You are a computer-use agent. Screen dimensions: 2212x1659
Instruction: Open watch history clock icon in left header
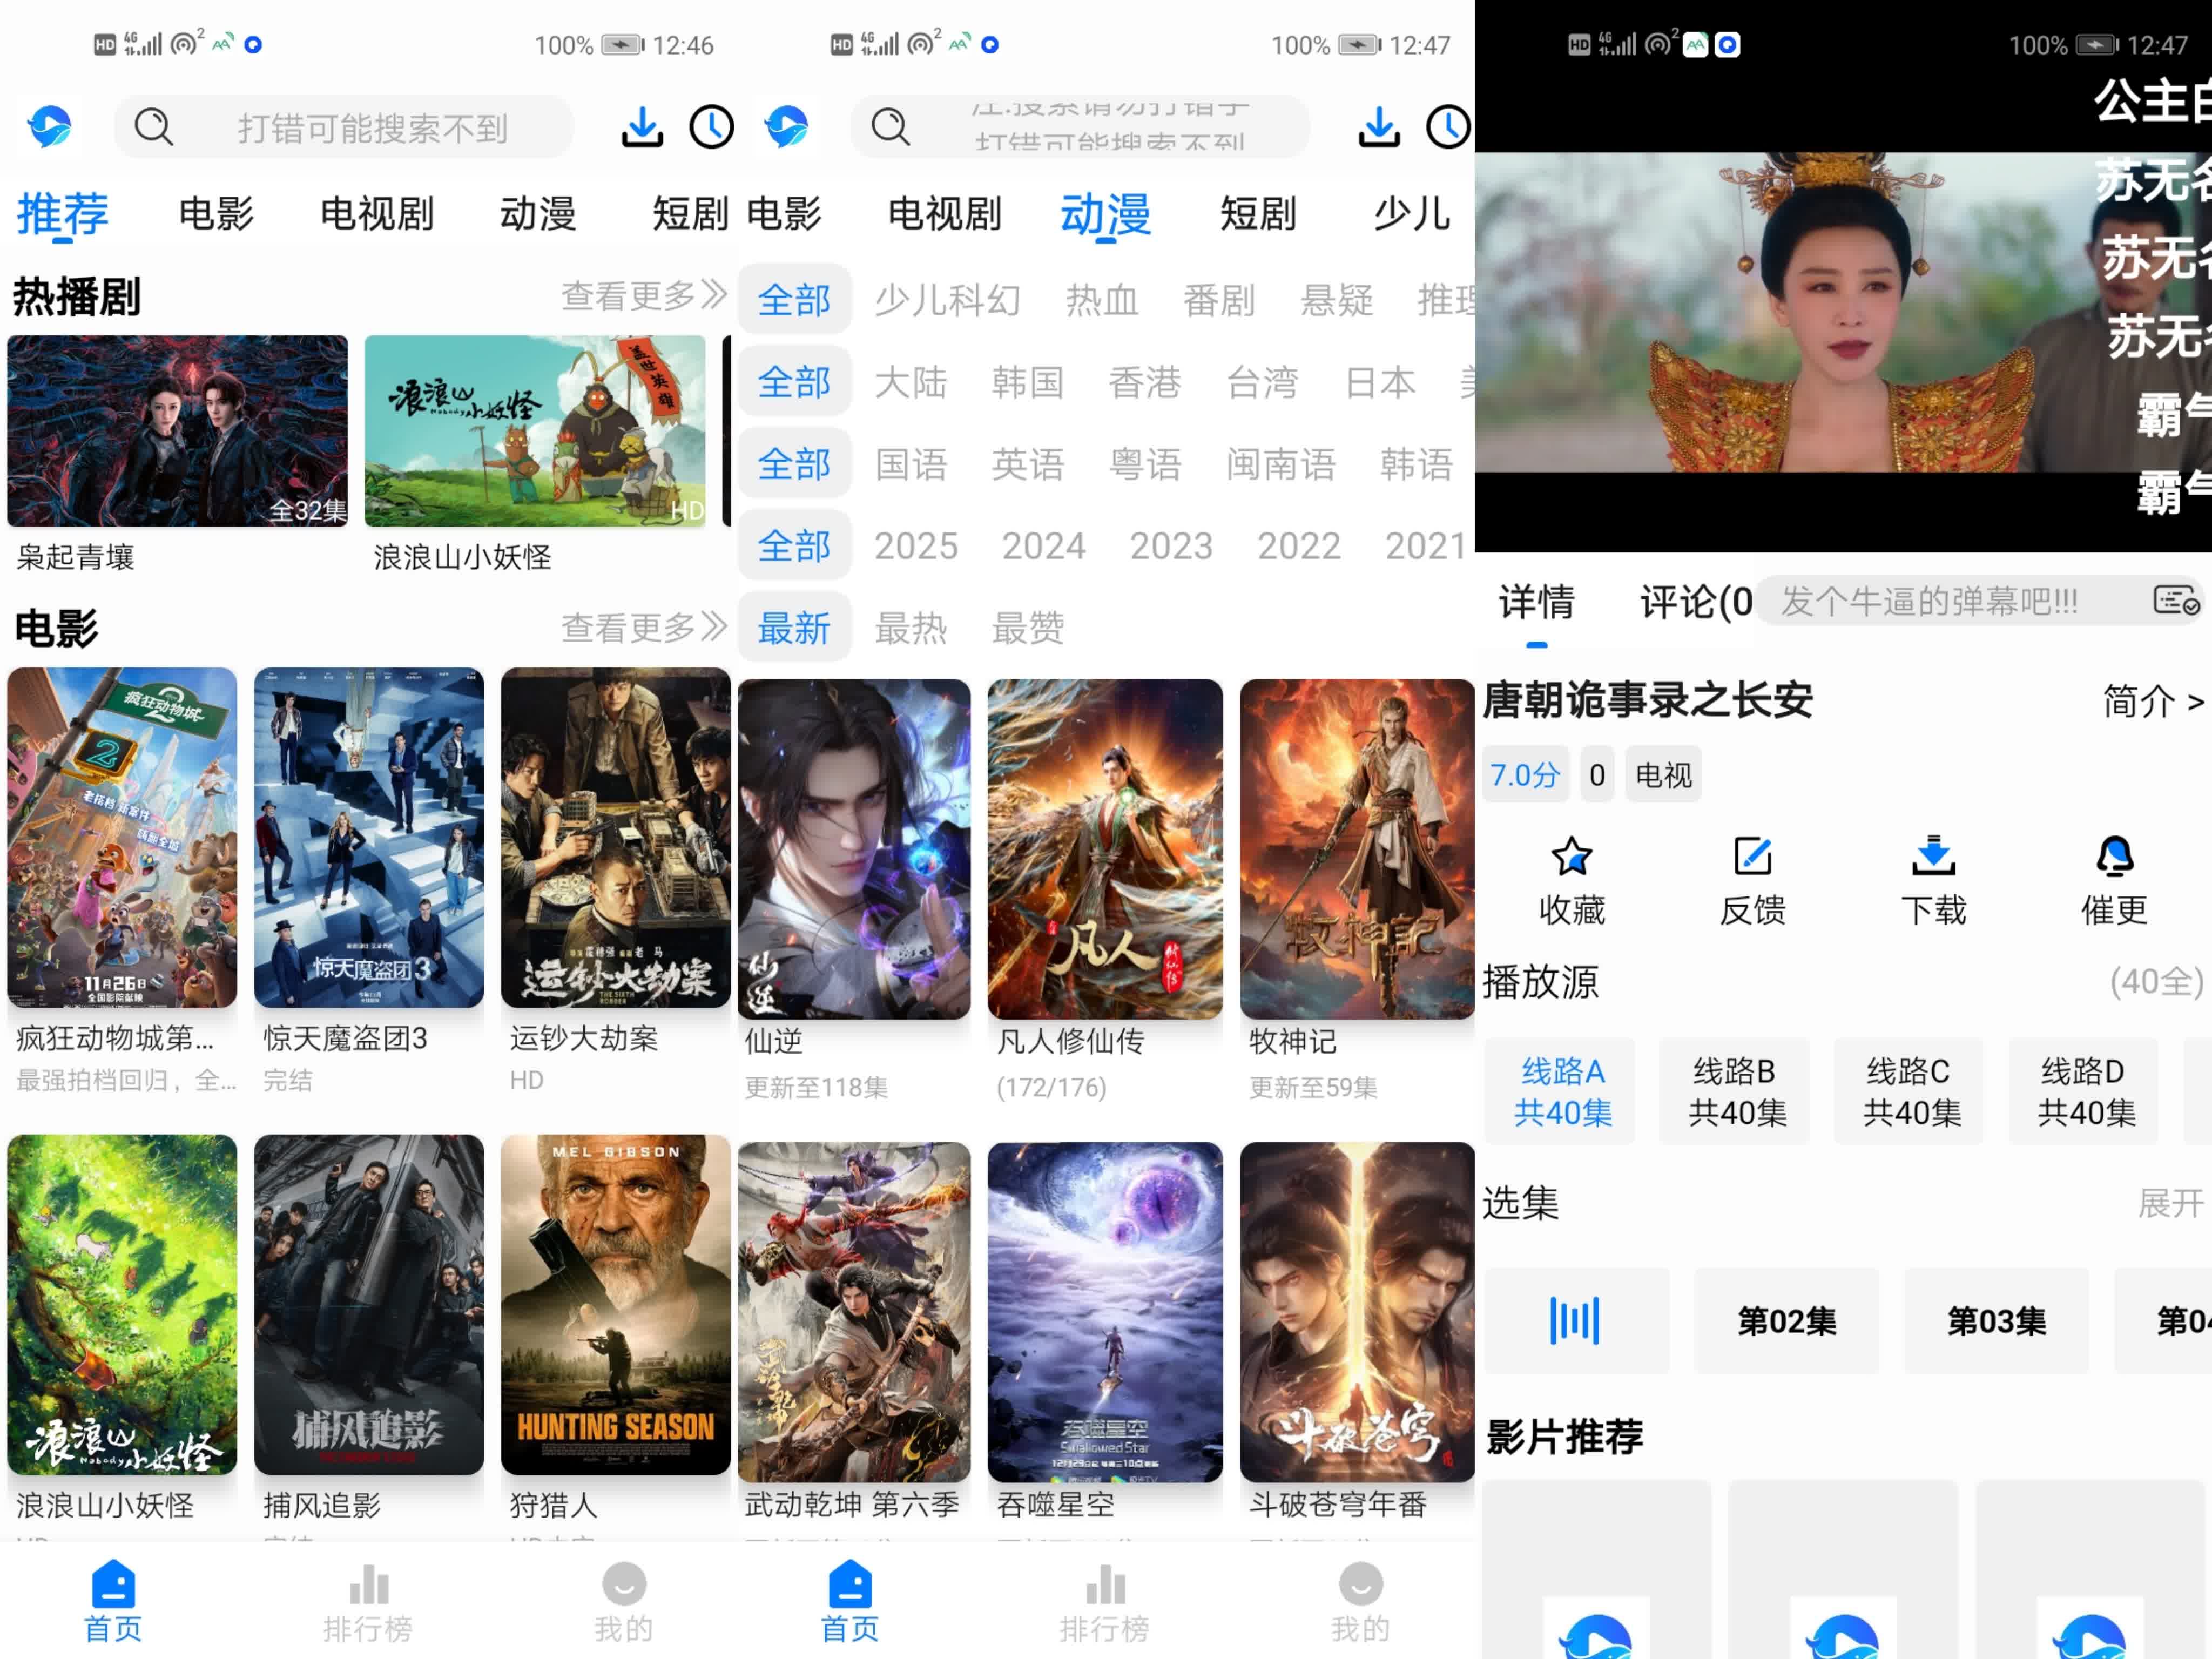711,127
